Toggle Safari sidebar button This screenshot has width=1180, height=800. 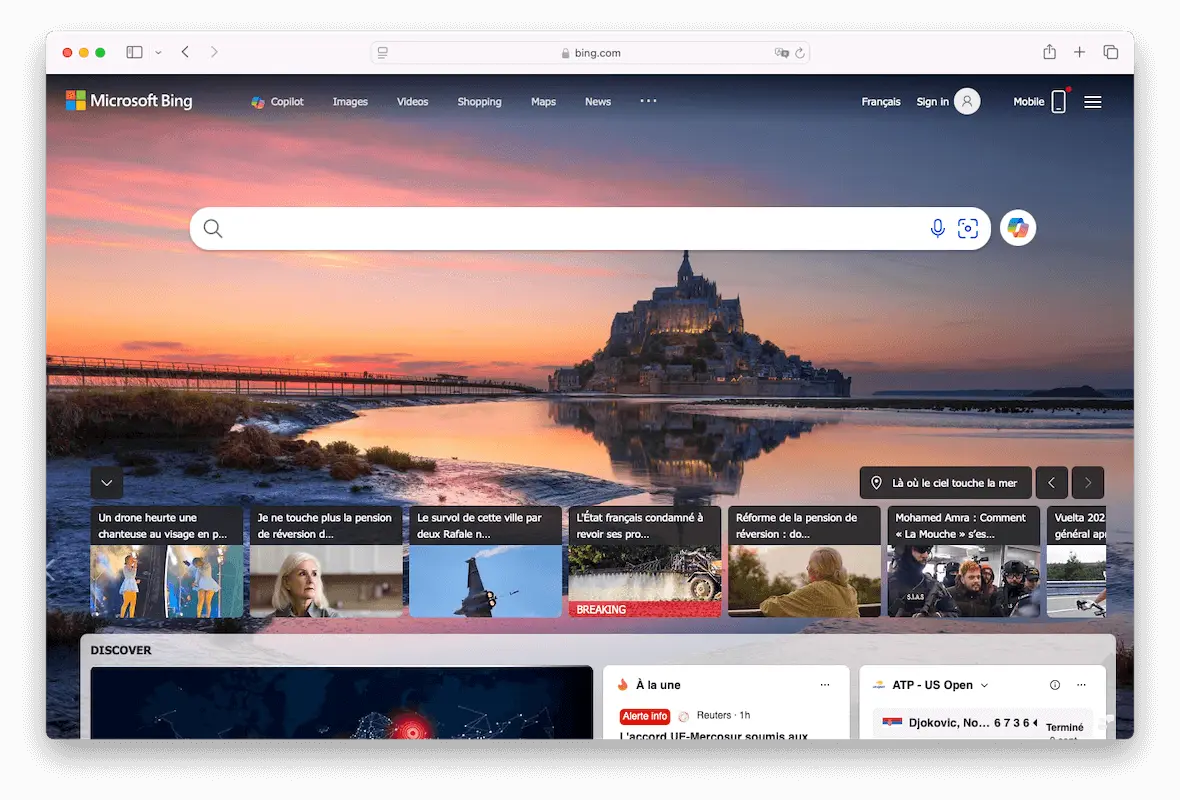(134, 52)
